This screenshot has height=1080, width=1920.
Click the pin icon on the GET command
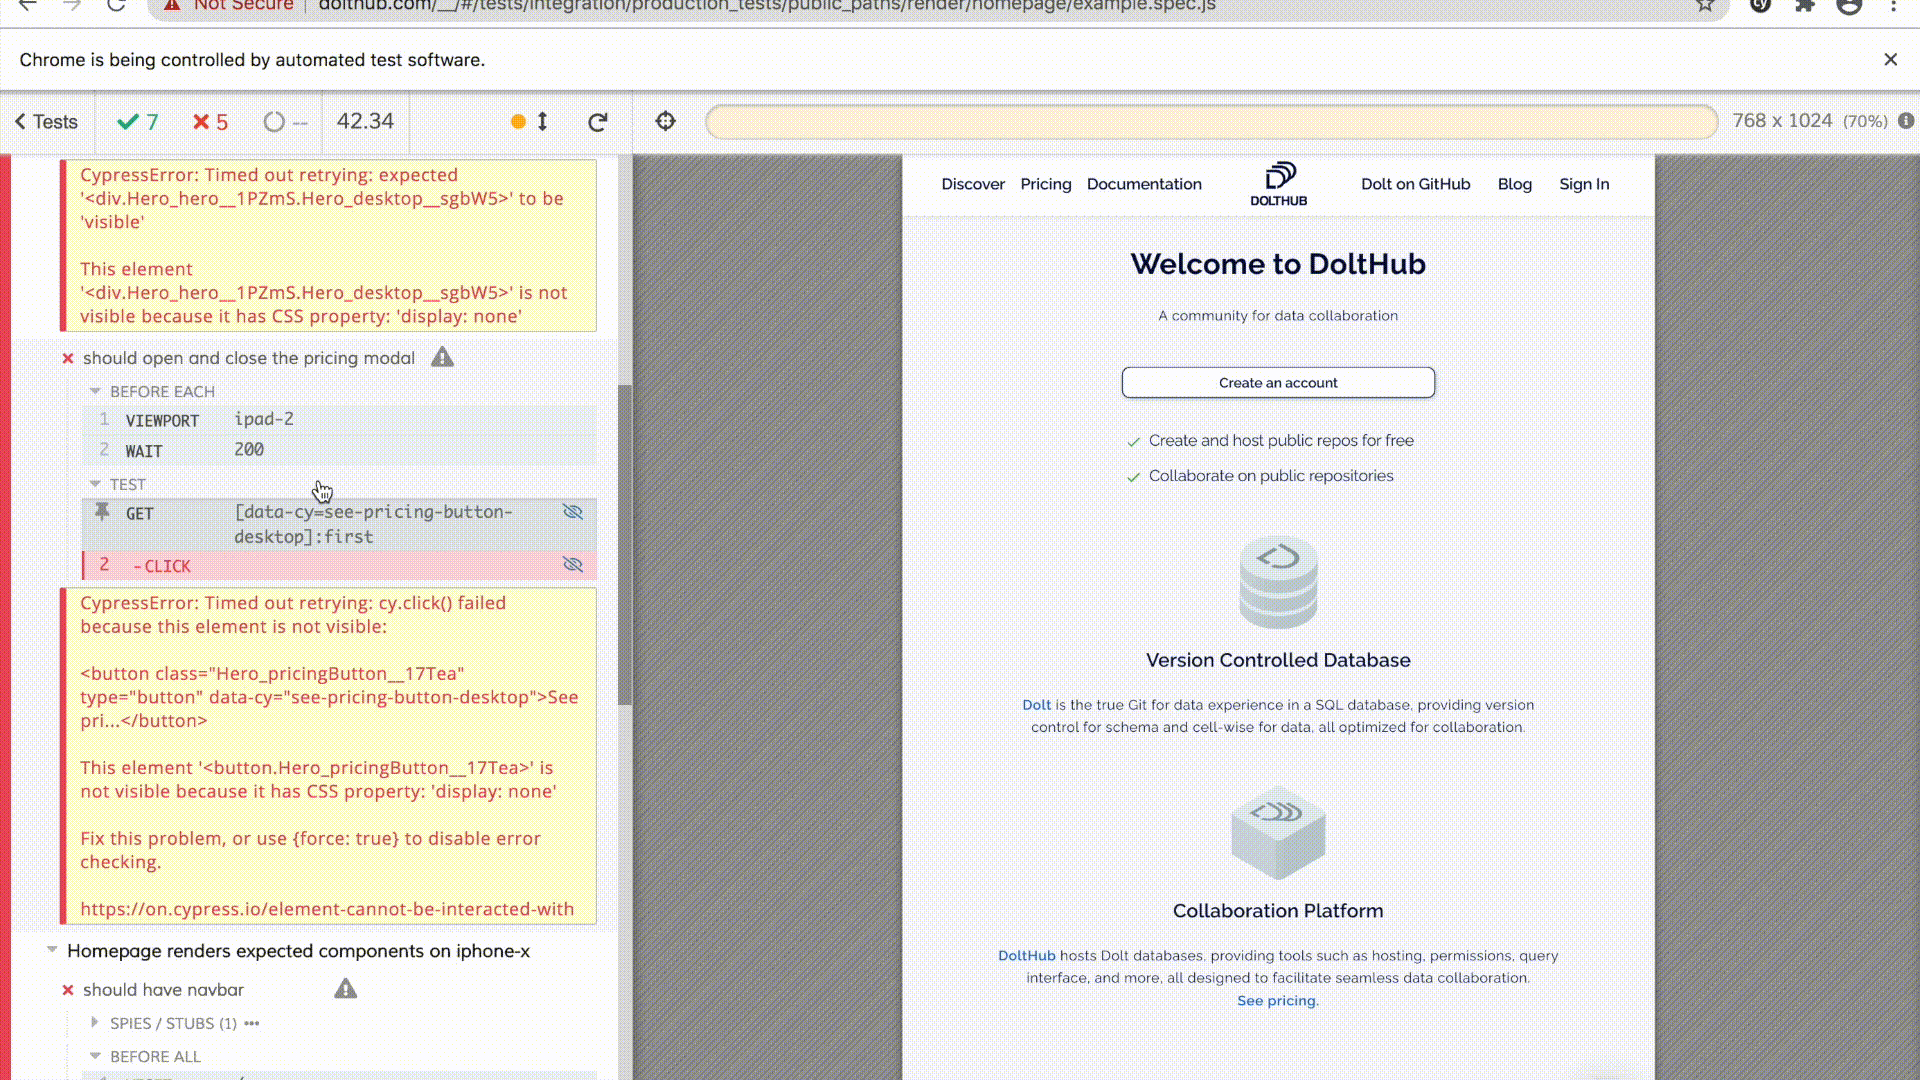[103, 511]
